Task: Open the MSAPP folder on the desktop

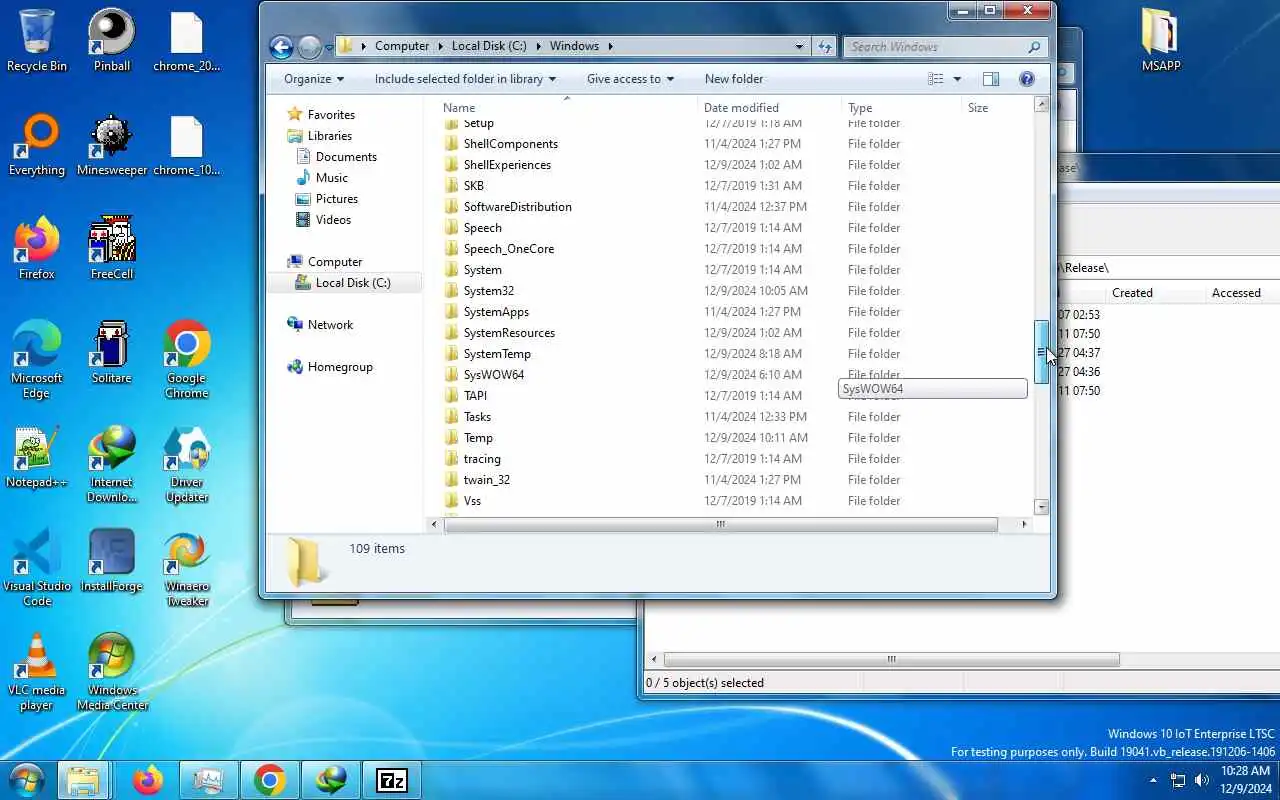Action: click(1161, 41)
